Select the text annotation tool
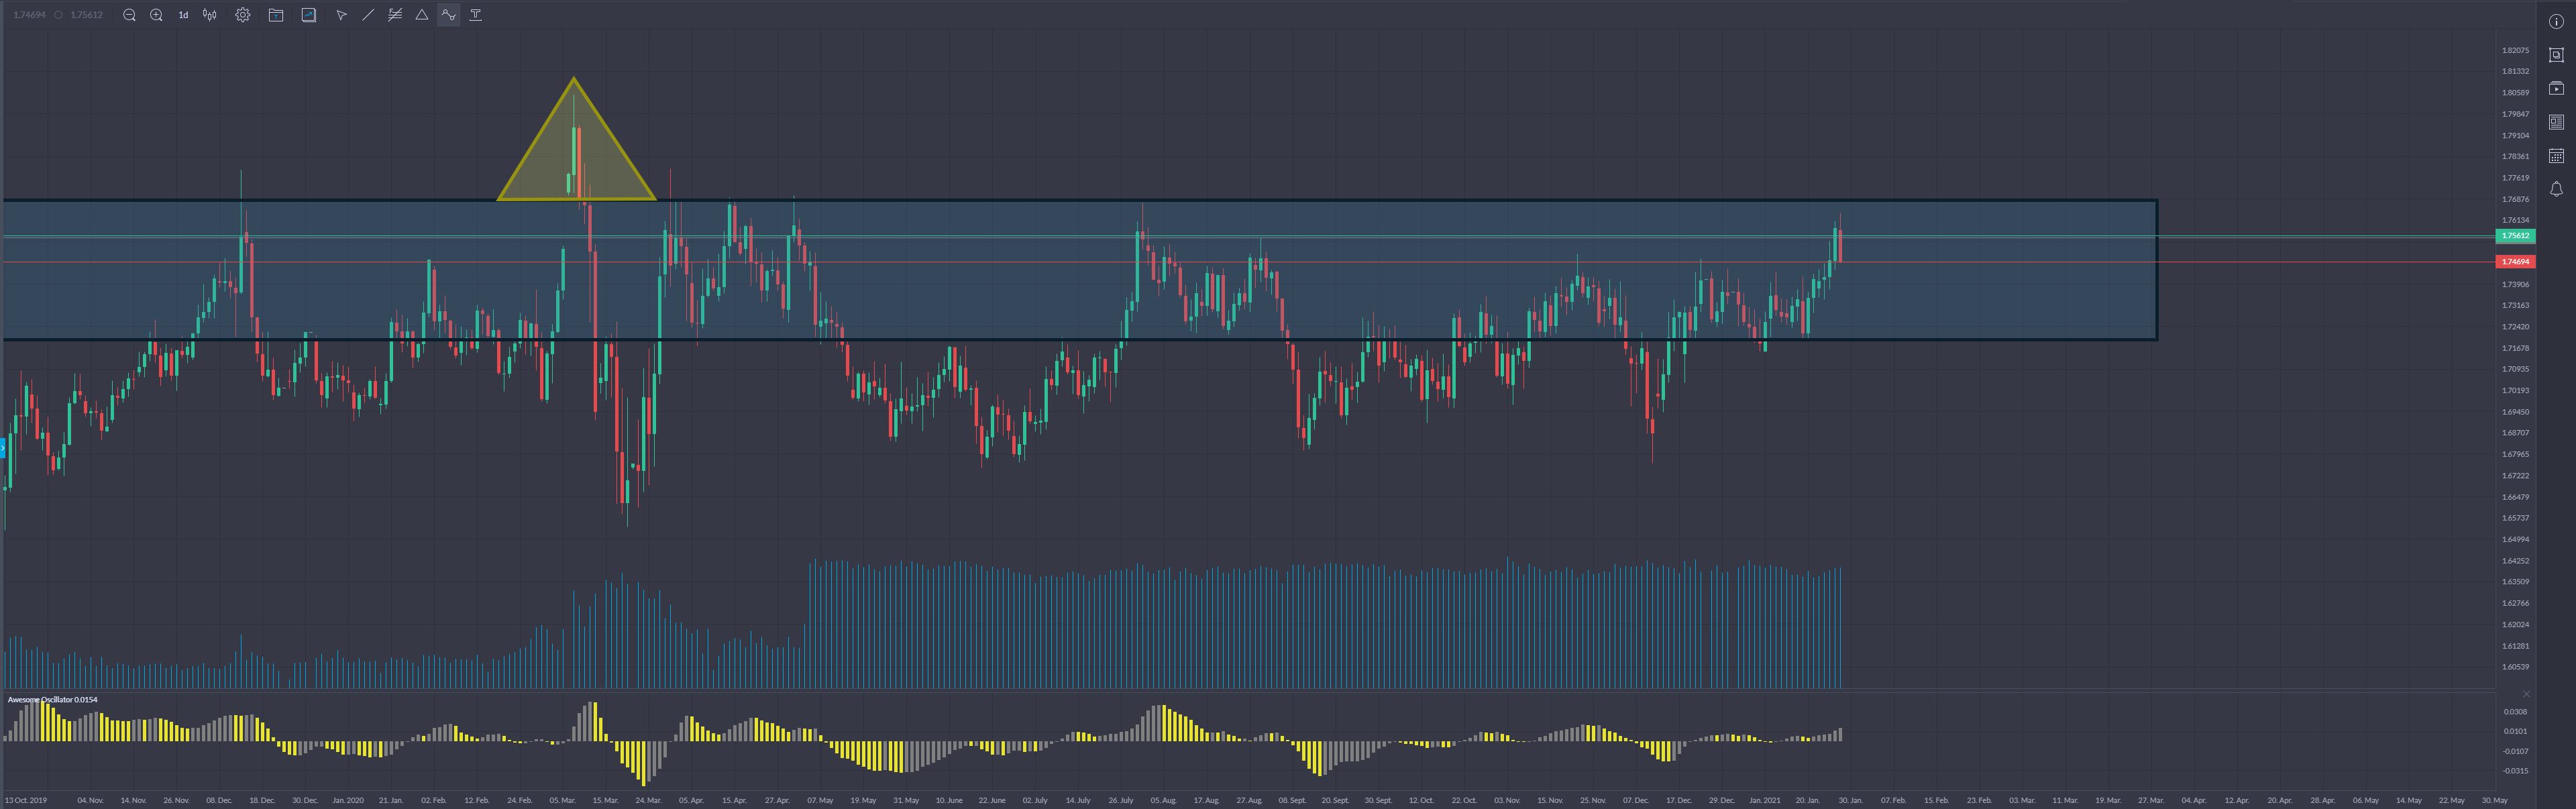Screen dimensions: 2576x809 [476, 15]
